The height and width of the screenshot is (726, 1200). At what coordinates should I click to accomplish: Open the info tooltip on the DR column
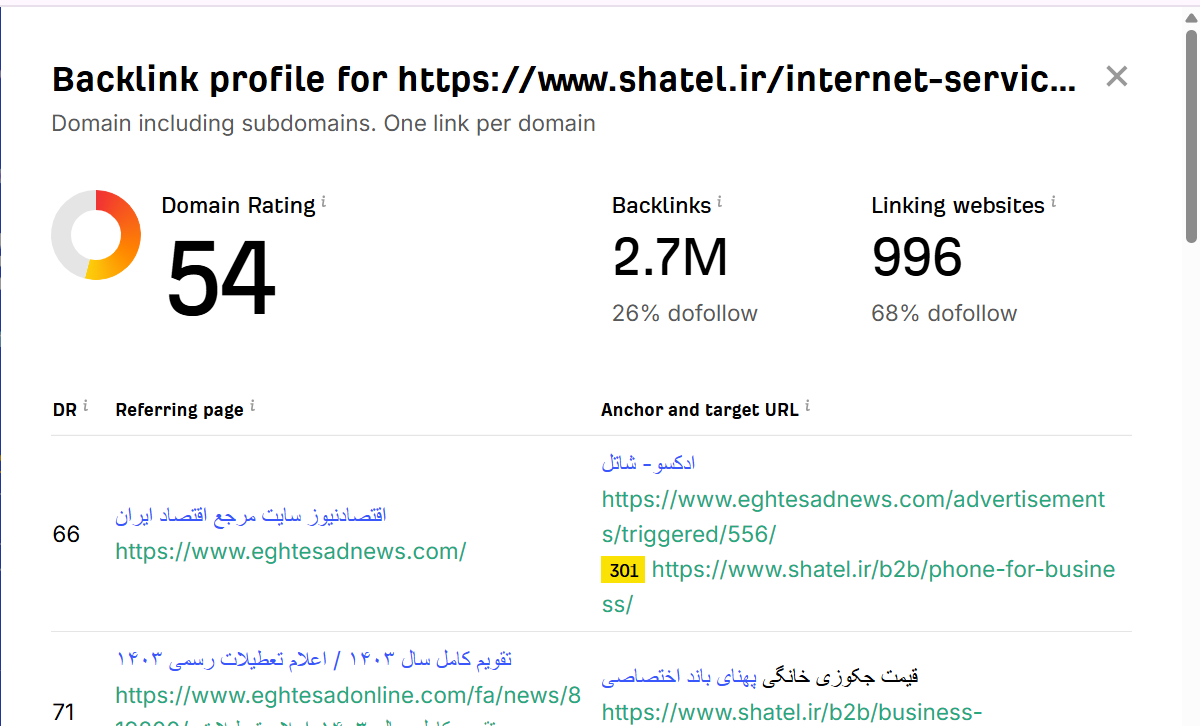84,404
